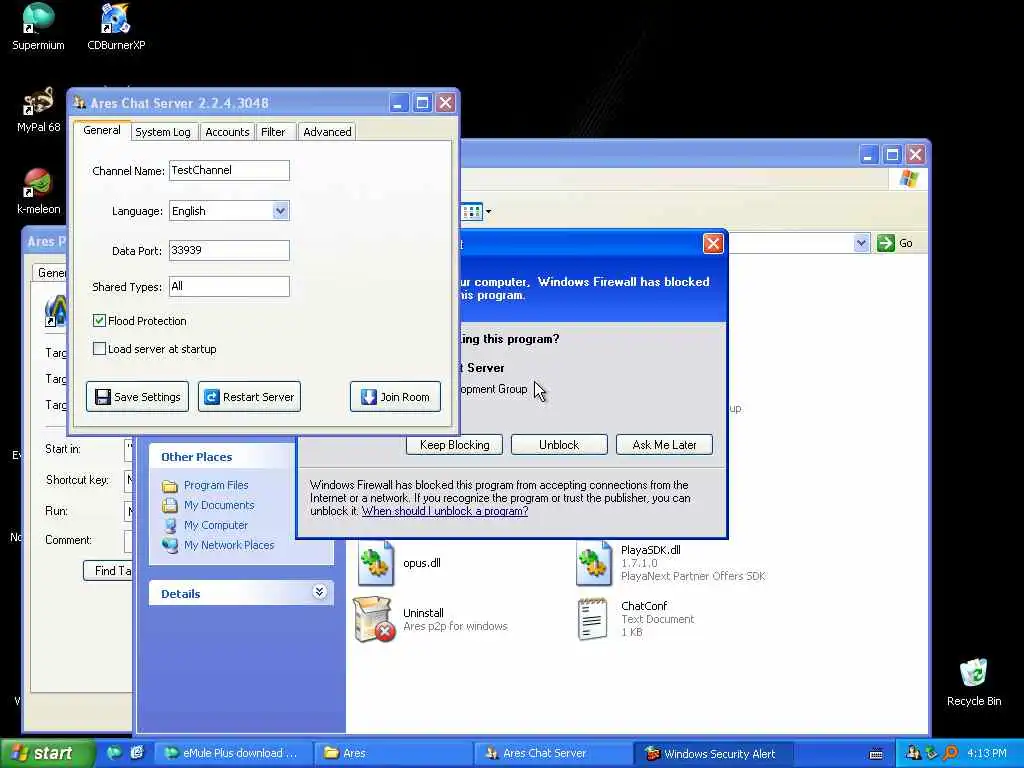Click the Join Room button

click(395, 396)
